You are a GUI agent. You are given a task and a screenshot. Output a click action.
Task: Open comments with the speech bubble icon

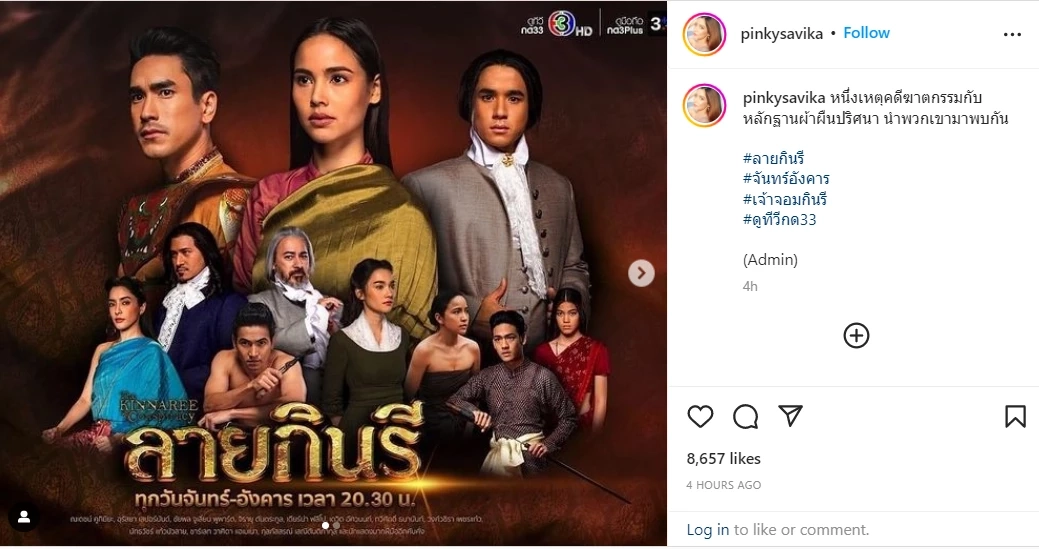[745, 417]
